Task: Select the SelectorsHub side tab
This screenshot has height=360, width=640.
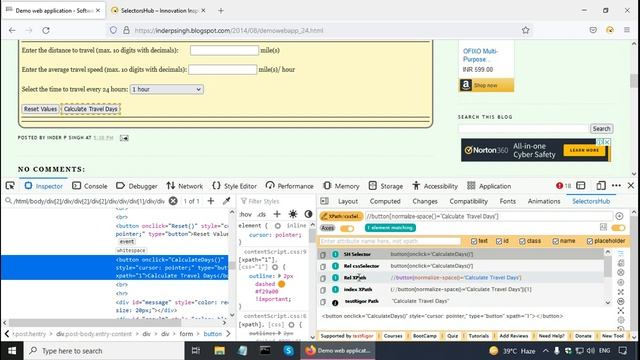Action: click(x=591, y=201)
